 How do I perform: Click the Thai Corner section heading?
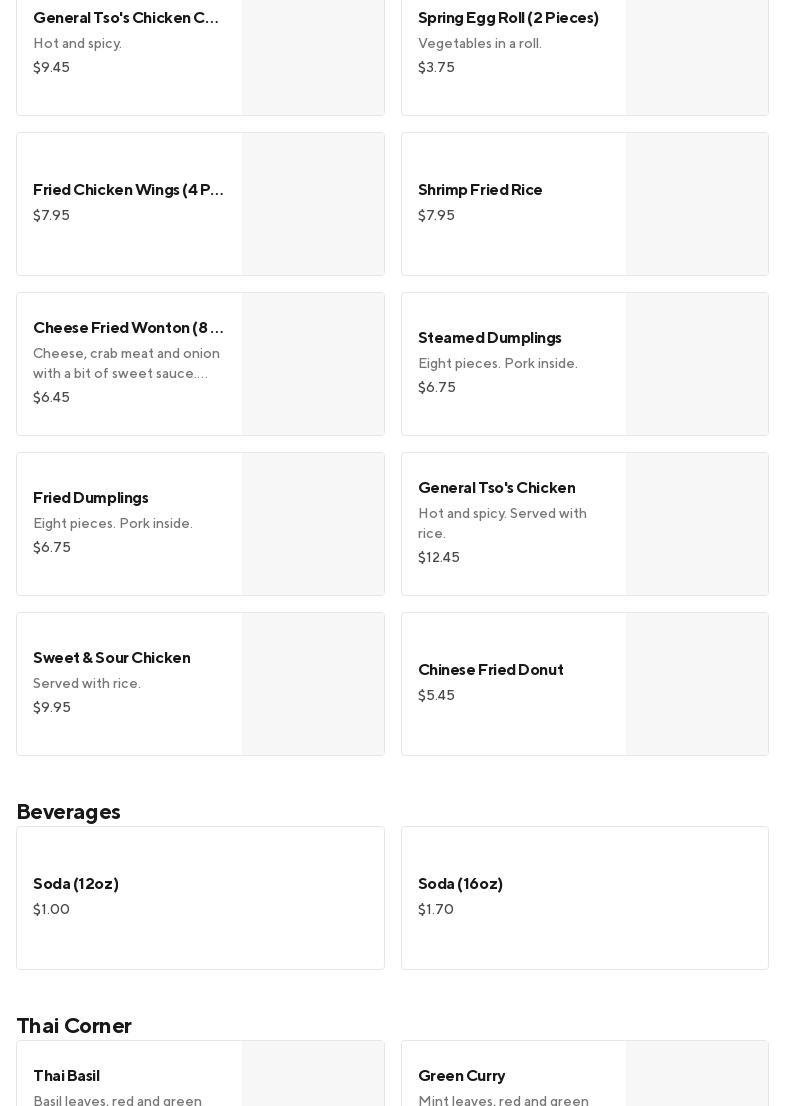pos(74,1026)
